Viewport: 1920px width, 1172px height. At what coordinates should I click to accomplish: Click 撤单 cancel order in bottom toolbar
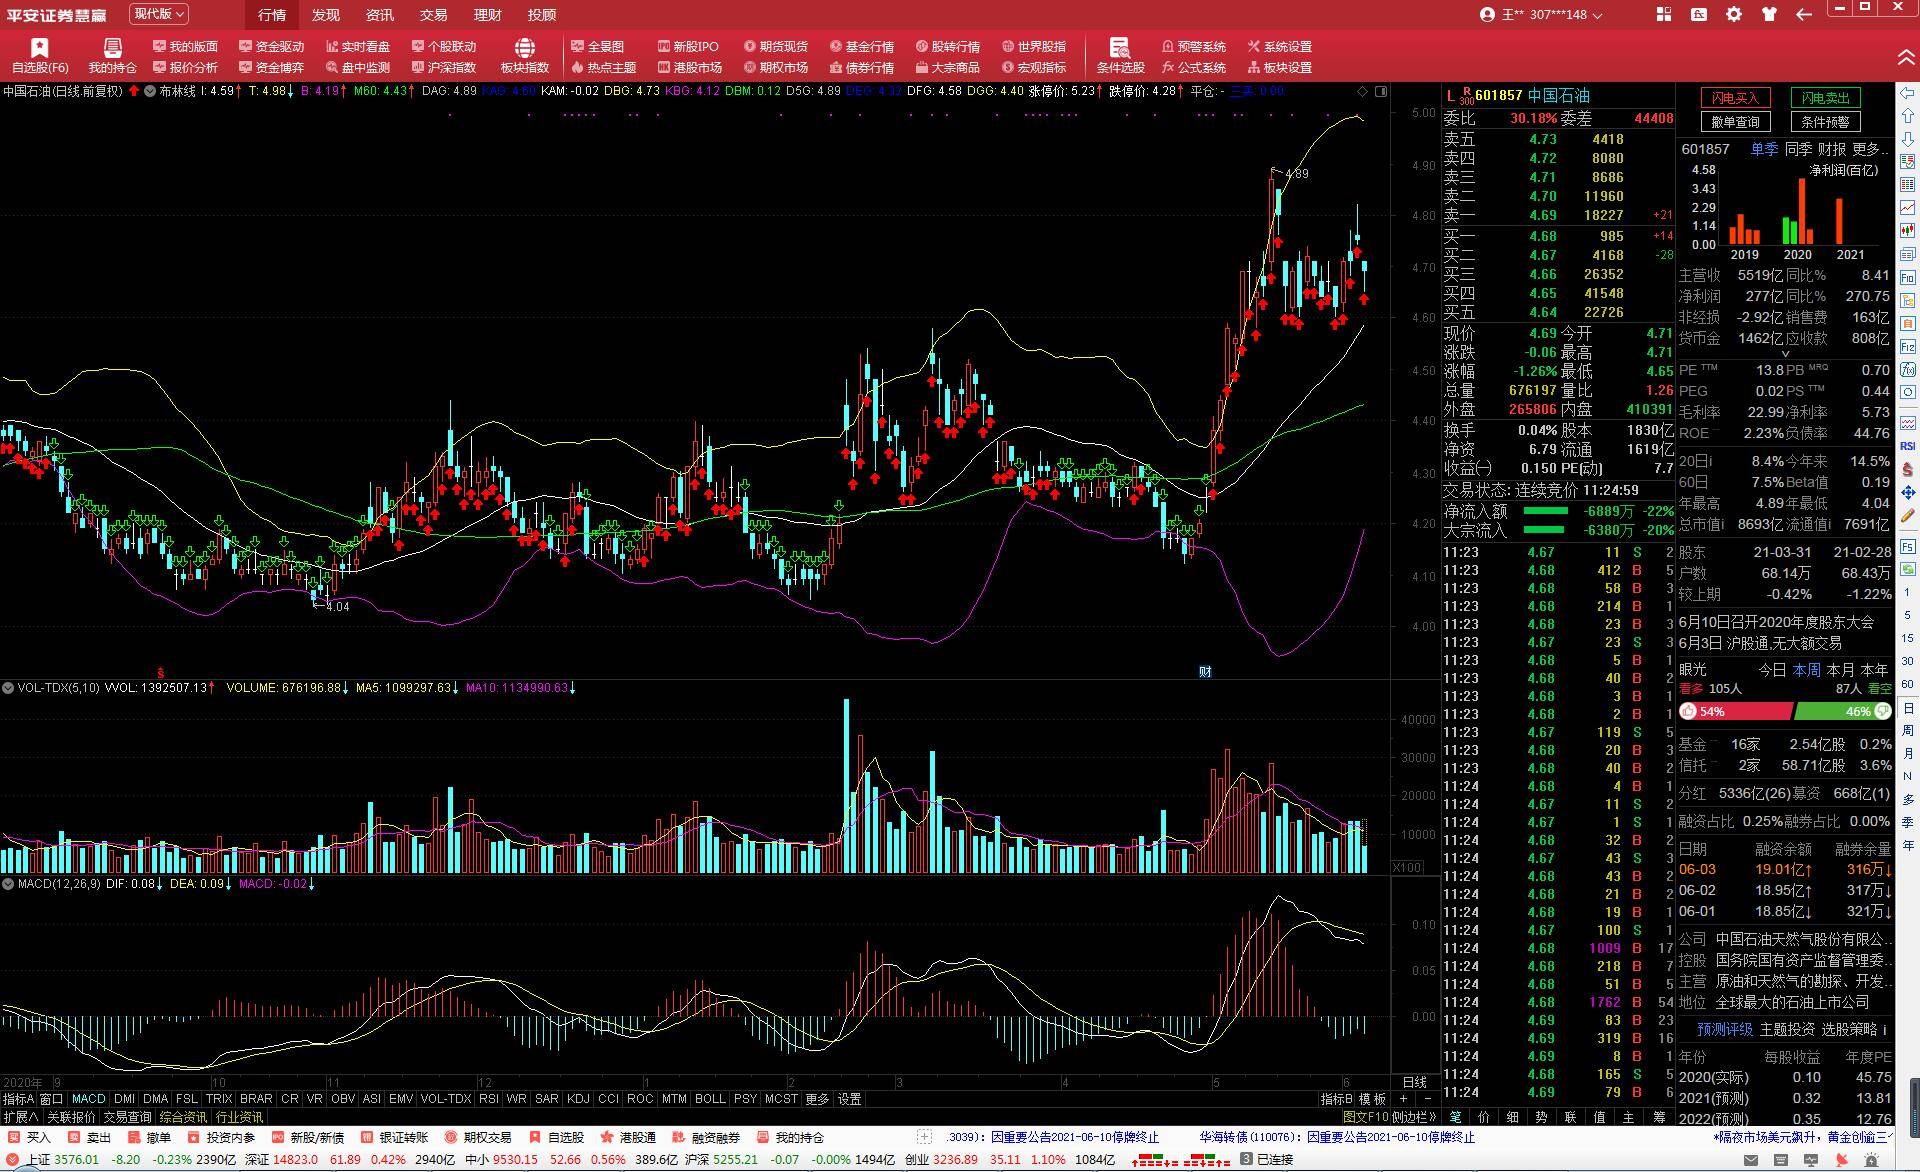149,1138
